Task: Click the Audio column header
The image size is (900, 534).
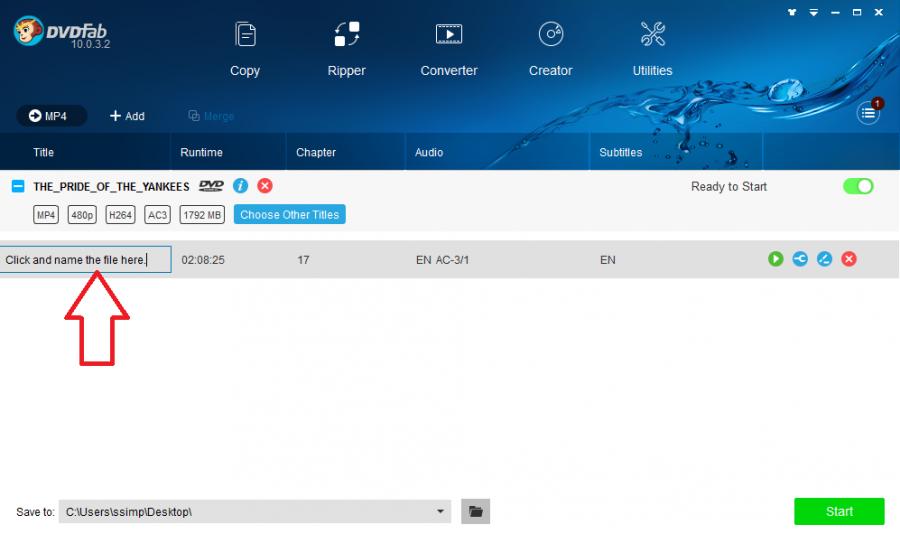Action: tap(429, 152)
